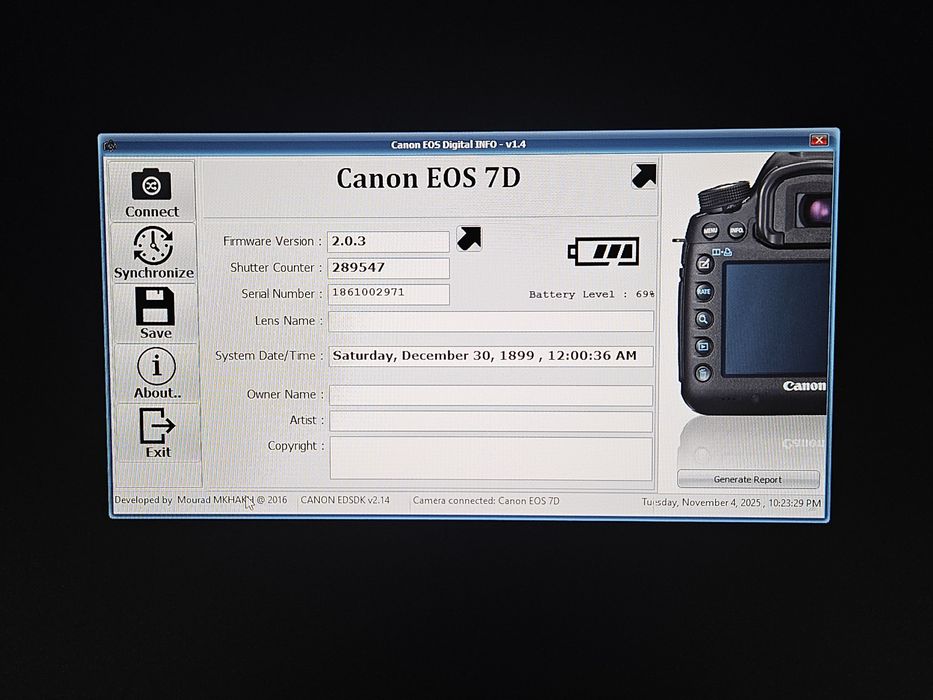The image size is (933, 700).
Task: Click the window title 'Canon EOS Digital INFO - v1.4'
Action: (458, 144)
